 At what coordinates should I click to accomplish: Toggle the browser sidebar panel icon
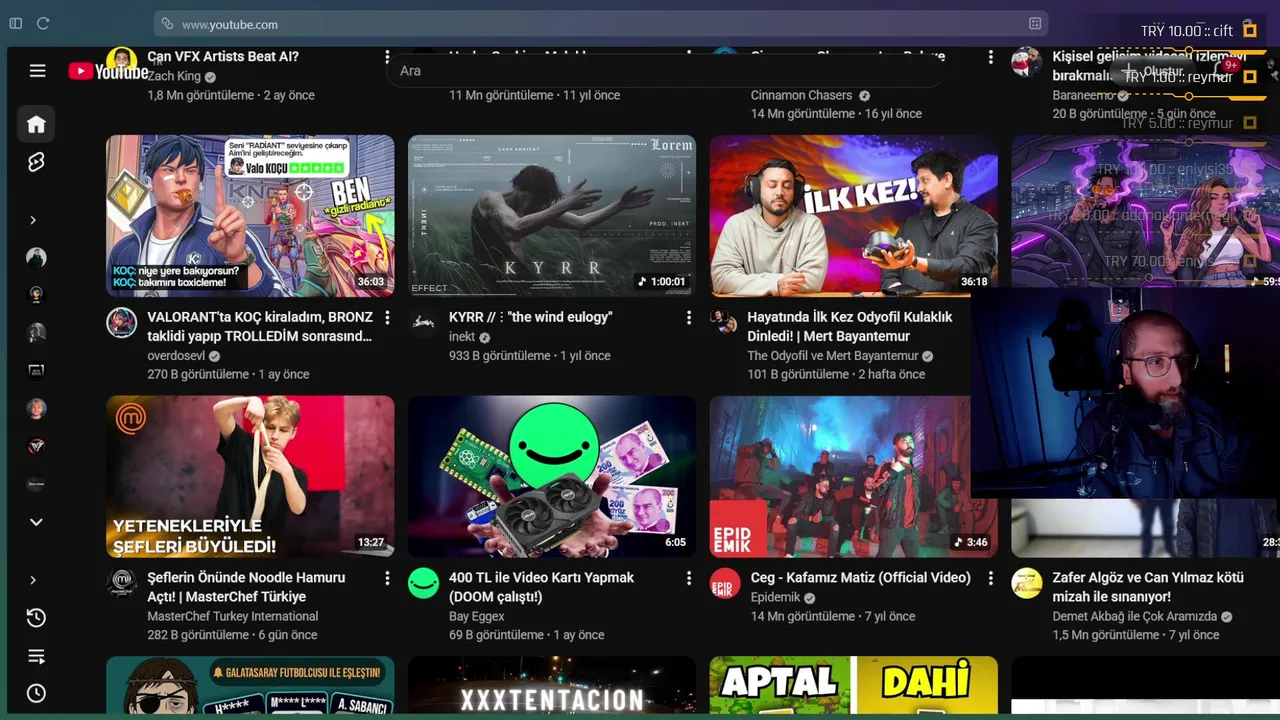(15, 23)
